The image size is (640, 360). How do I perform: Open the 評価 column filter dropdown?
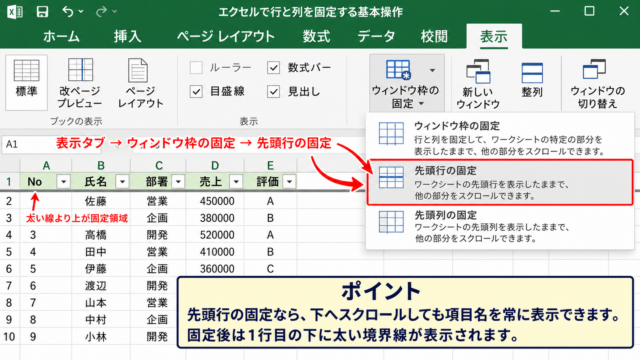point(289,182)
